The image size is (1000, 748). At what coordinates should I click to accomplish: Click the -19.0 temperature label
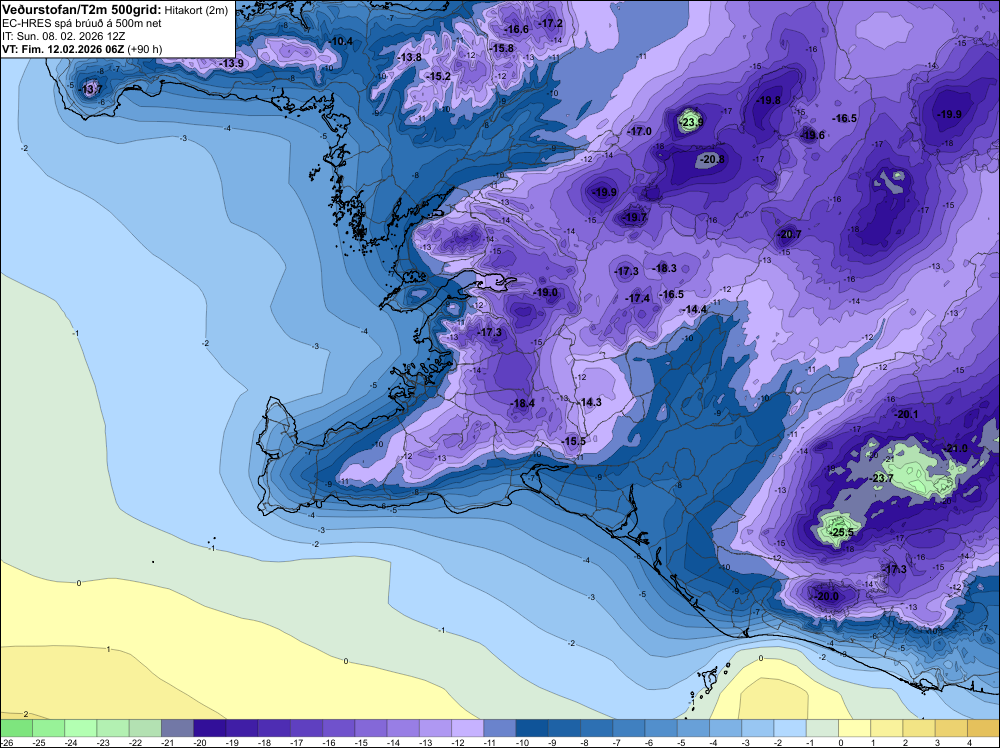tap(545, 292)
